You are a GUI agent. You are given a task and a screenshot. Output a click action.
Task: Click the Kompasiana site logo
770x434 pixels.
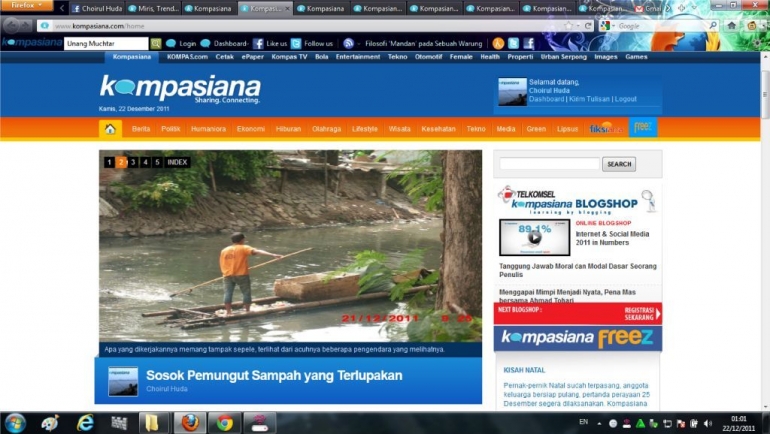click(180, 88)
